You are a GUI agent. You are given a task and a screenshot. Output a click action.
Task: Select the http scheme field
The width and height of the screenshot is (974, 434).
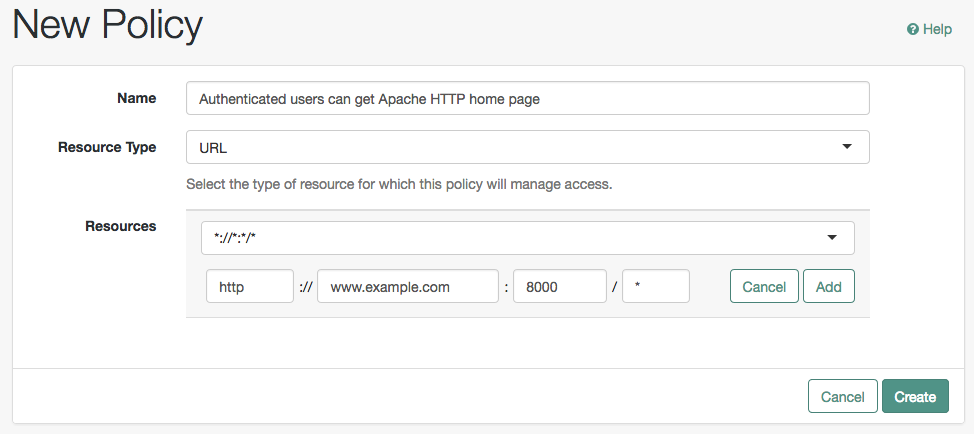(250, 286)
